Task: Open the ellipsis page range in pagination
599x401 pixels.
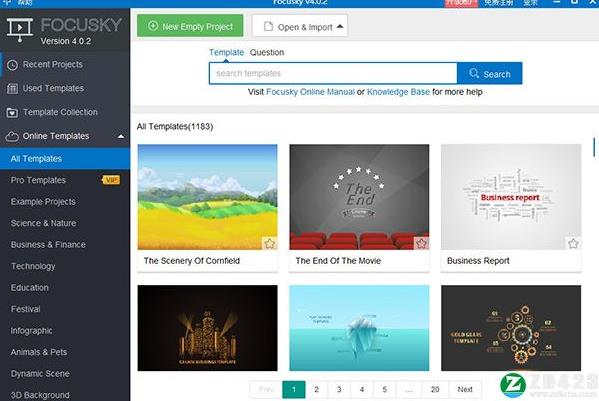Action: click(x=409, y=390)
